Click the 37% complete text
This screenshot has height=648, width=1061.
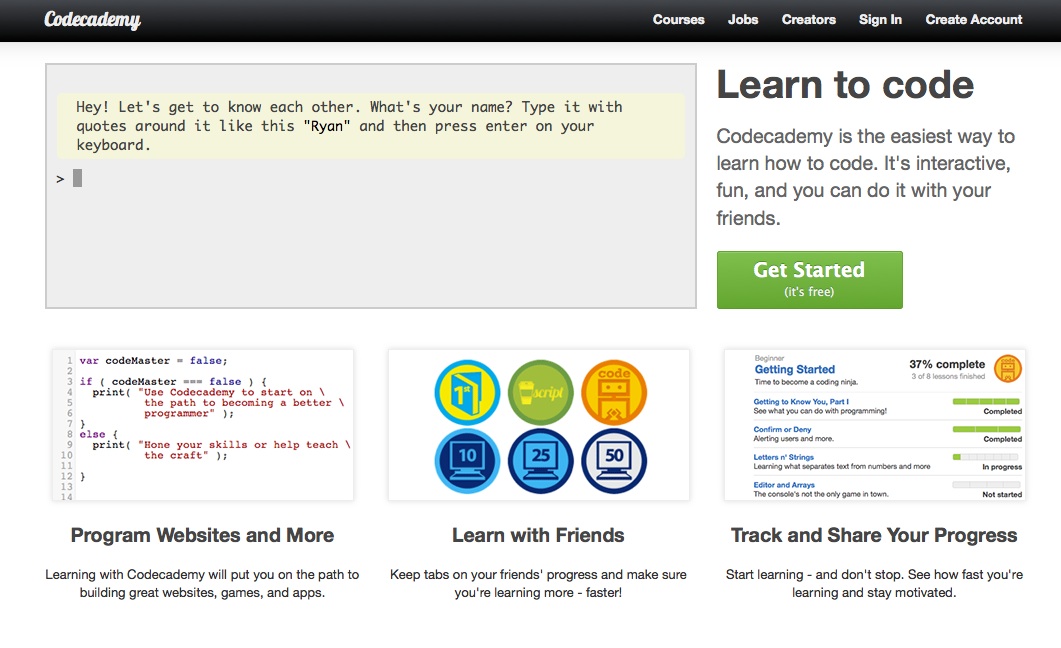click(947, 364)
